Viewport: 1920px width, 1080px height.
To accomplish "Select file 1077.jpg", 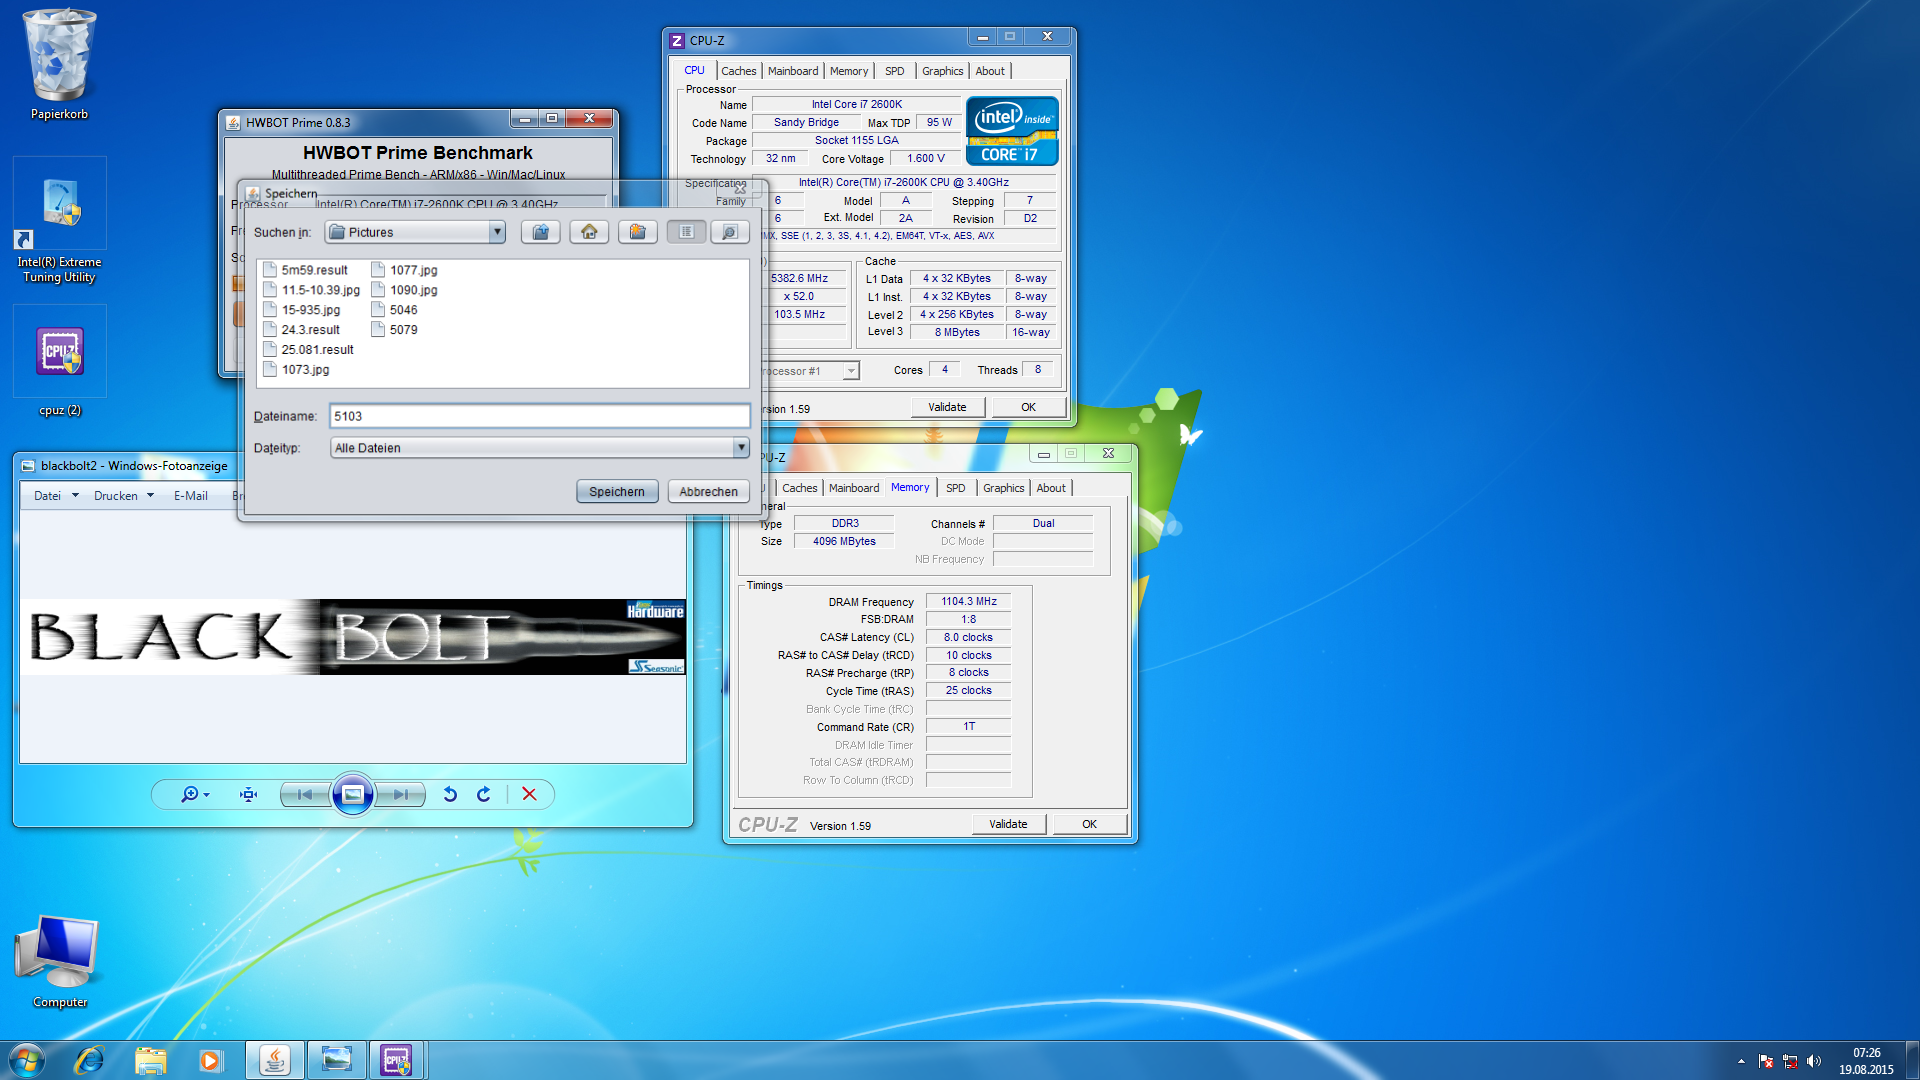I will [404, 270].
